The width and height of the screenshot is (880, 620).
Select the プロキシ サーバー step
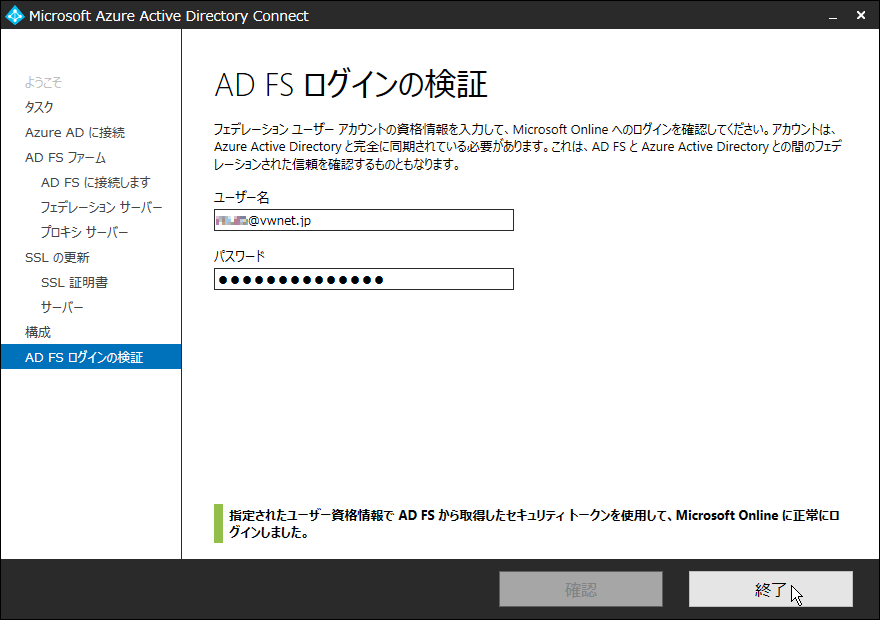coord(84,232)
